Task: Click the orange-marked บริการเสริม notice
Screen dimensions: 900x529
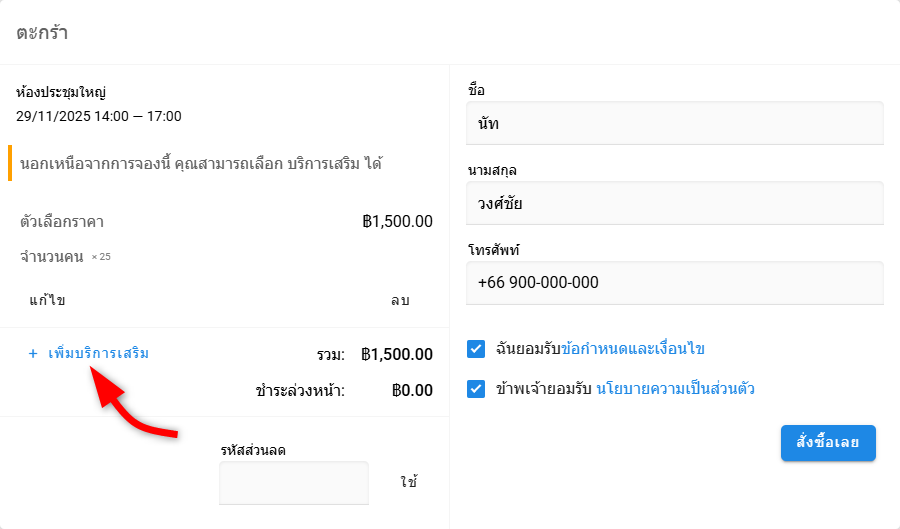Action: (x=201, y=163)
